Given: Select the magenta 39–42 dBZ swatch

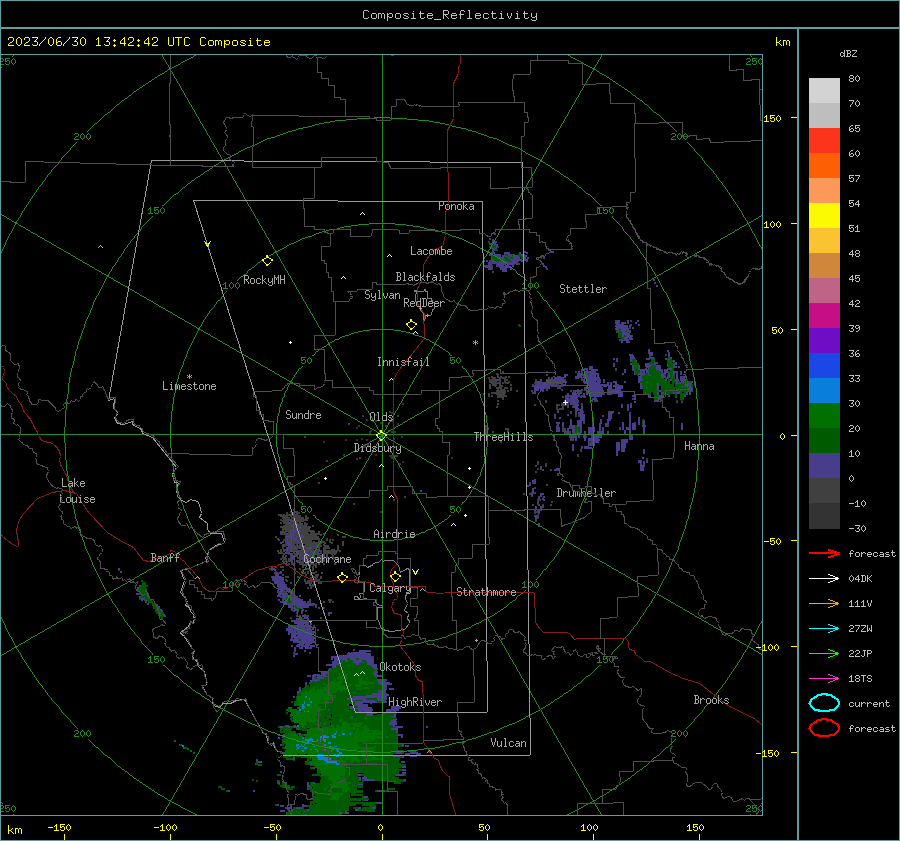Looking at the screenshot, I should pyautogui.click(x=824, y=315).
